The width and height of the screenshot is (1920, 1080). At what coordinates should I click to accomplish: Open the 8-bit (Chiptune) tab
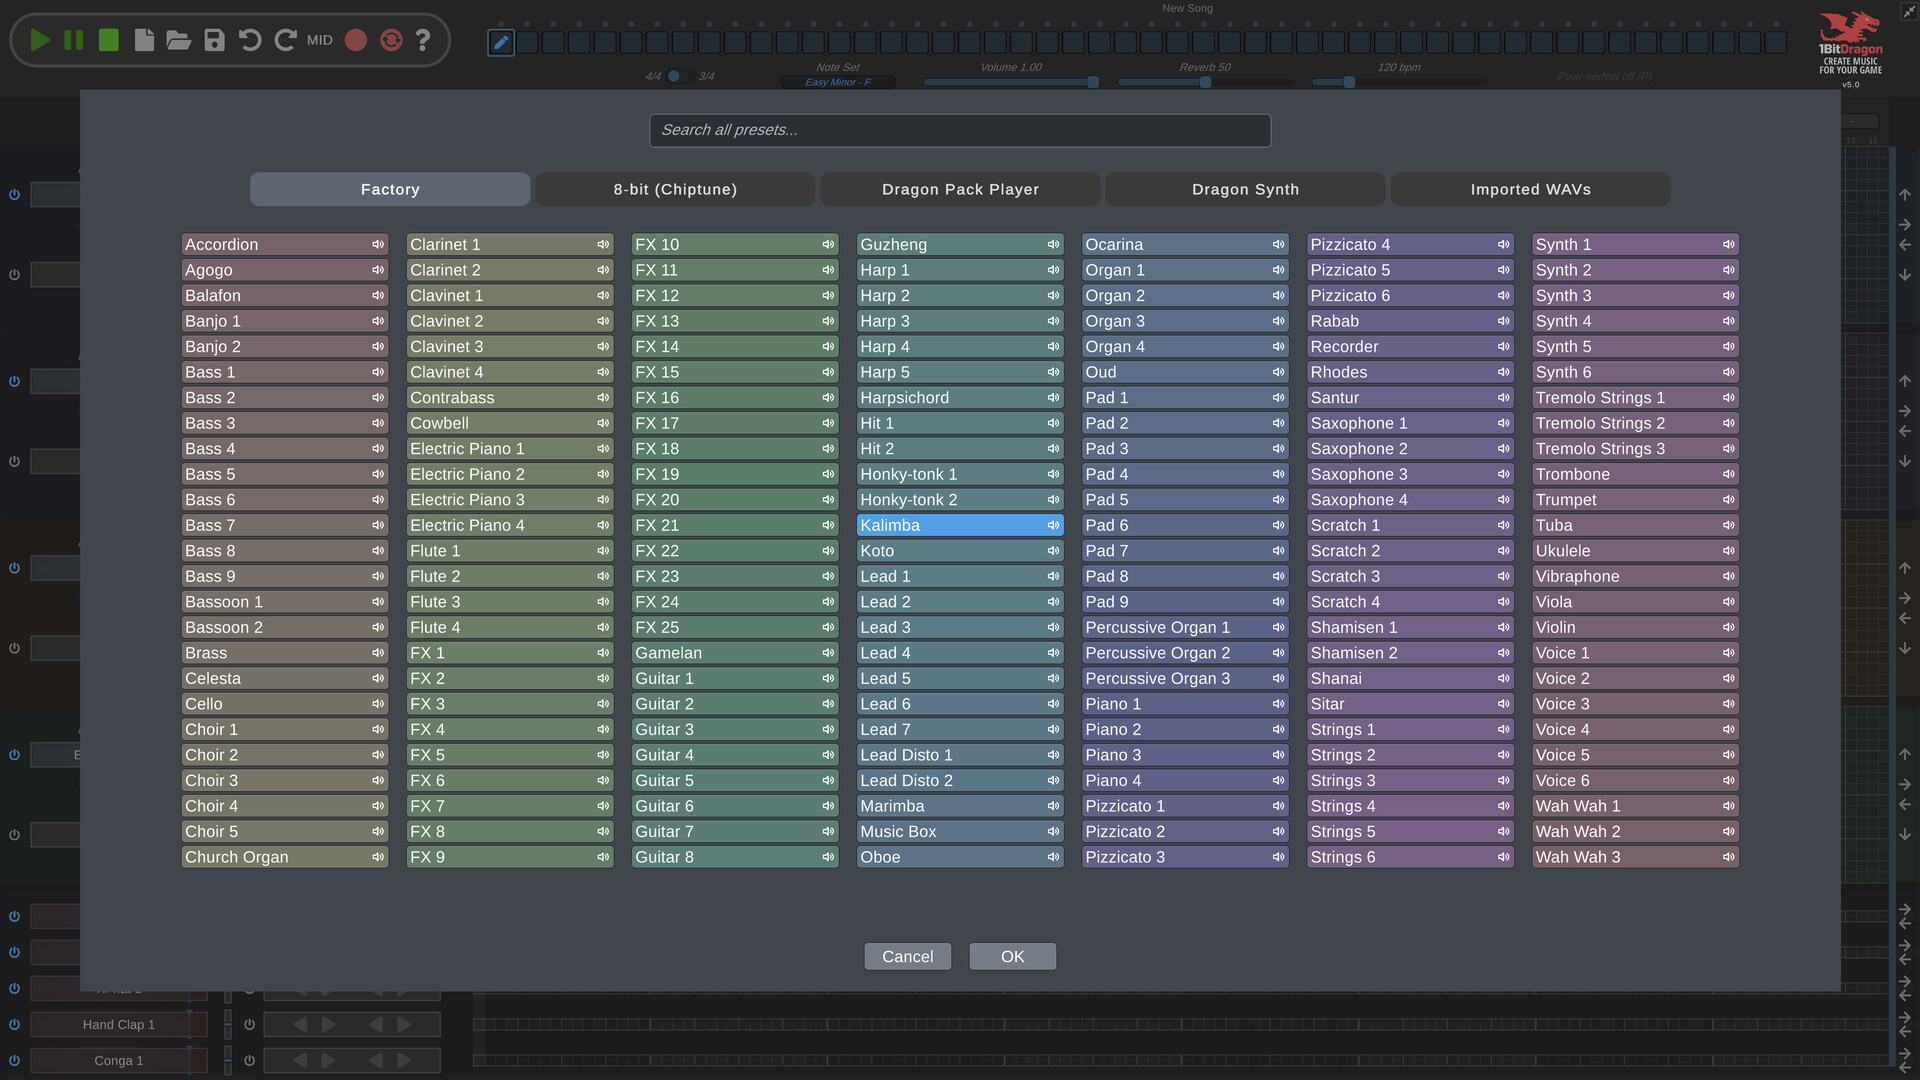675,189
